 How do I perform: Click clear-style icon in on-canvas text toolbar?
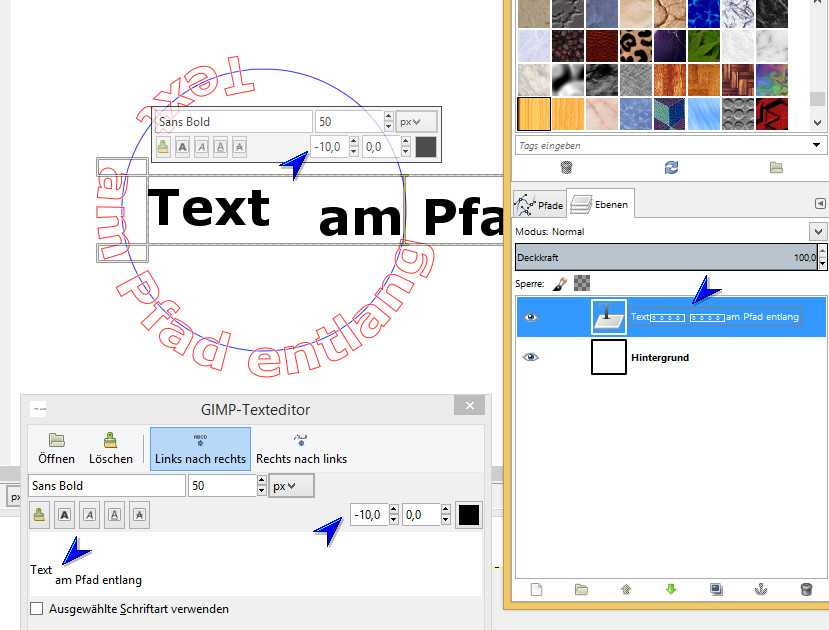163,147
